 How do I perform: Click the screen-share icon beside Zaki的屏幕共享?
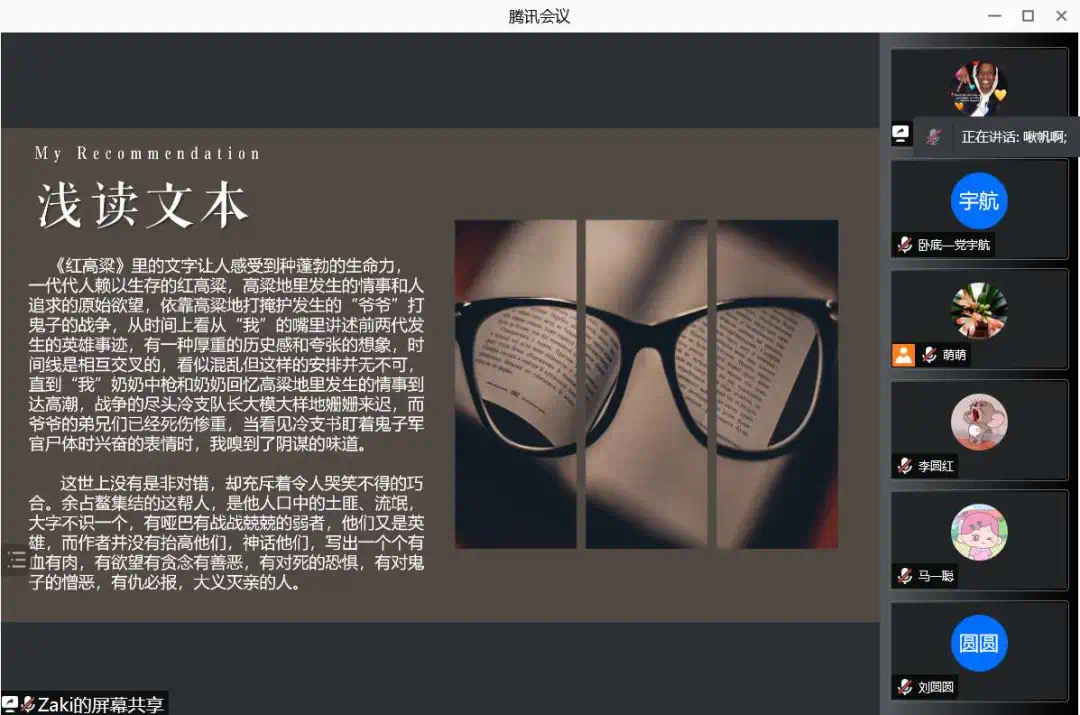tap(10, 704)
